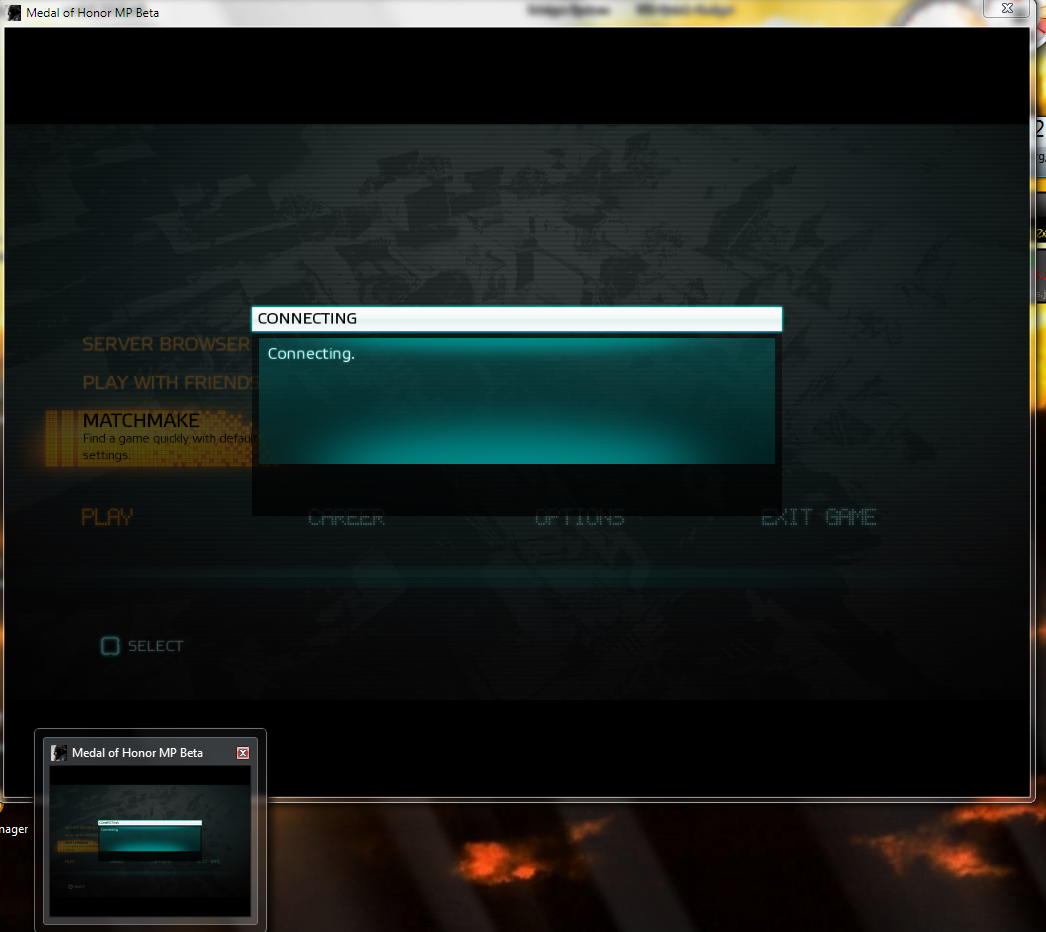The height and width of the screenshot is (932, 1046).
Task: Click 'Medal of Honor MP Beta' preview title
Action: (x=137, y=753)
